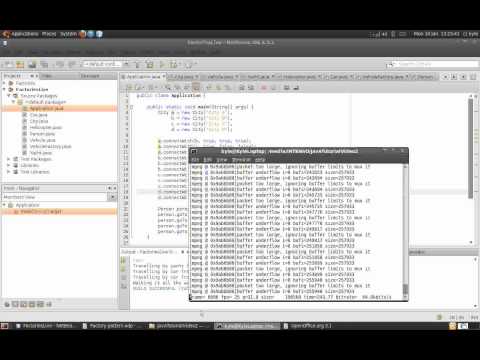
Task: Expand the Libraries node
Action: [x=9, y=165]
